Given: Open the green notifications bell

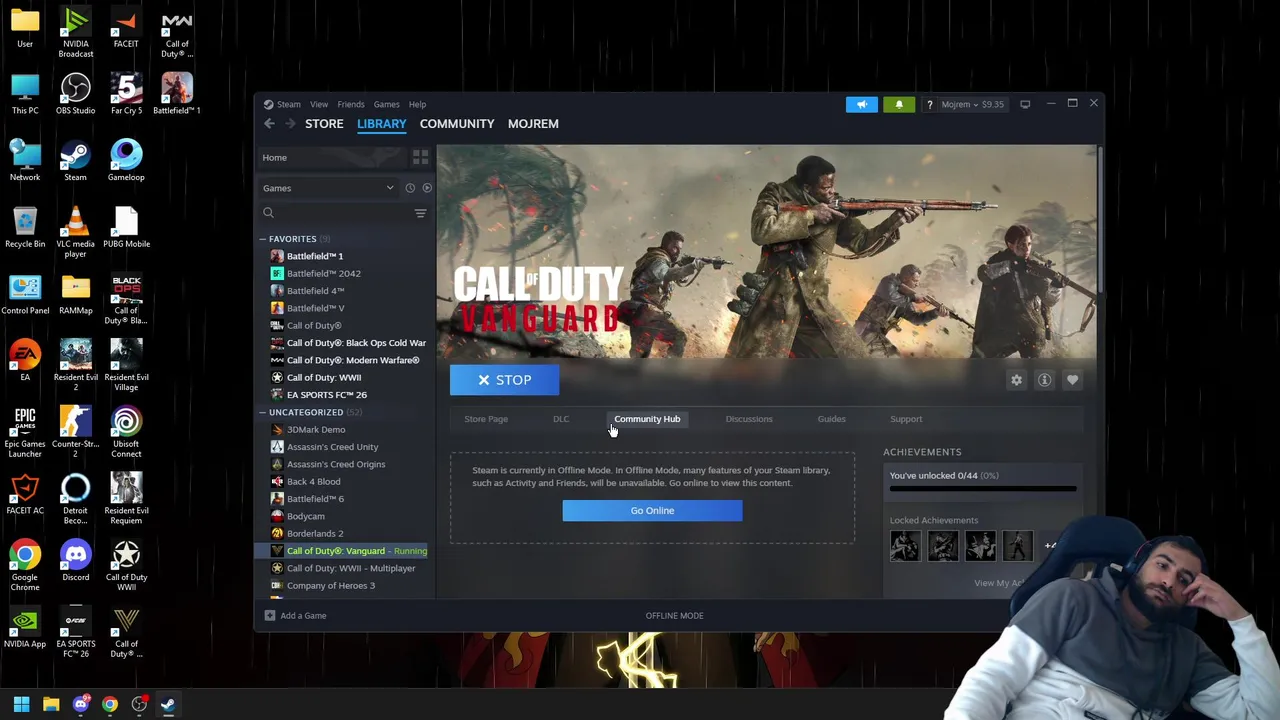Looking at the screenshot, I should point(899,104).
